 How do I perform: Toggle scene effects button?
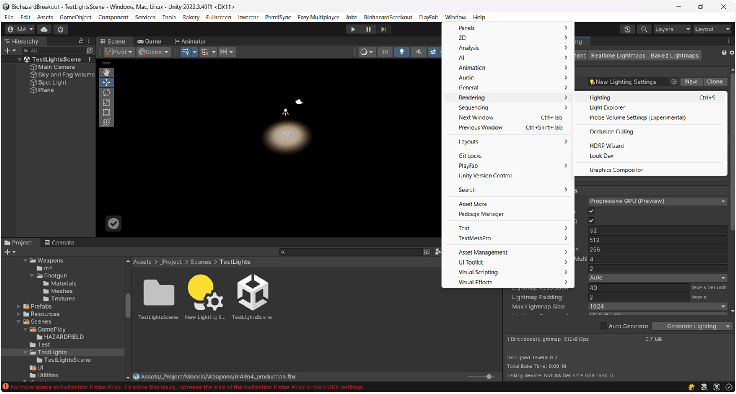433,52
